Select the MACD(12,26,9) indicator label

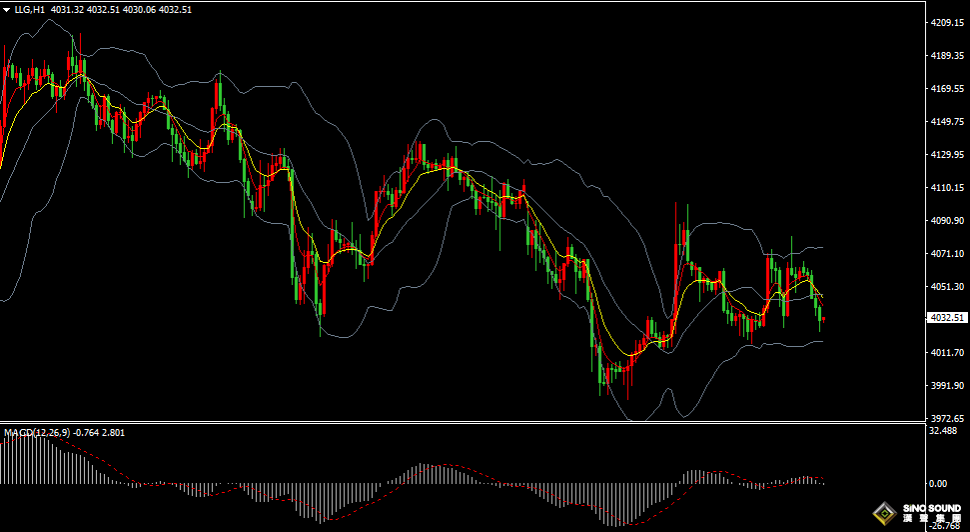[37, 432]
